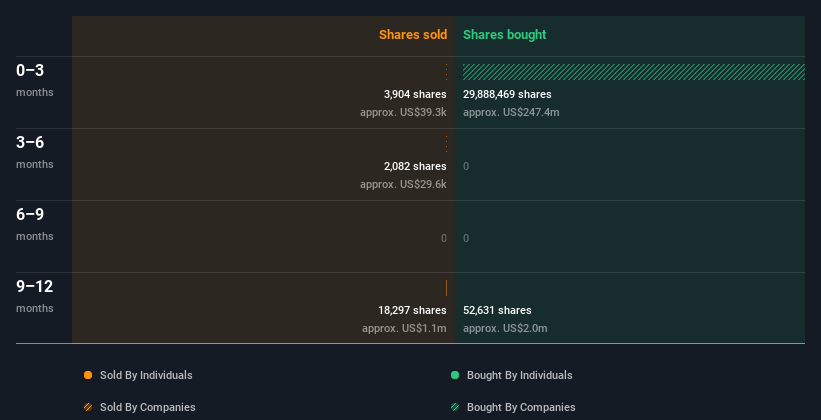Screen dimensions: 821x420
Task: Click the orange Sold By Individuals legend dot
Action: (x=88, y=375)
